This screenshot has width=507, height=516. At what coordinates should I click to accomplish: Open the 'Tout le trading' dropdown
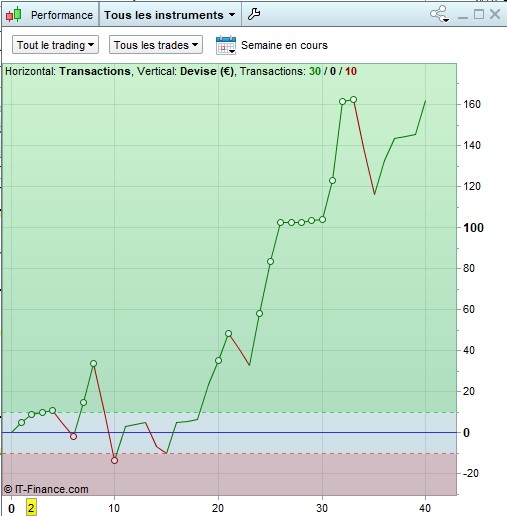click(55, 45)
